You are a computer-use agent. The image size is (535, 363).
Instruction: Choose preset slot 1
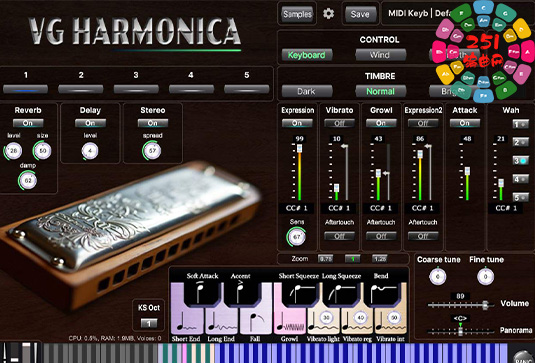[26, 89]
